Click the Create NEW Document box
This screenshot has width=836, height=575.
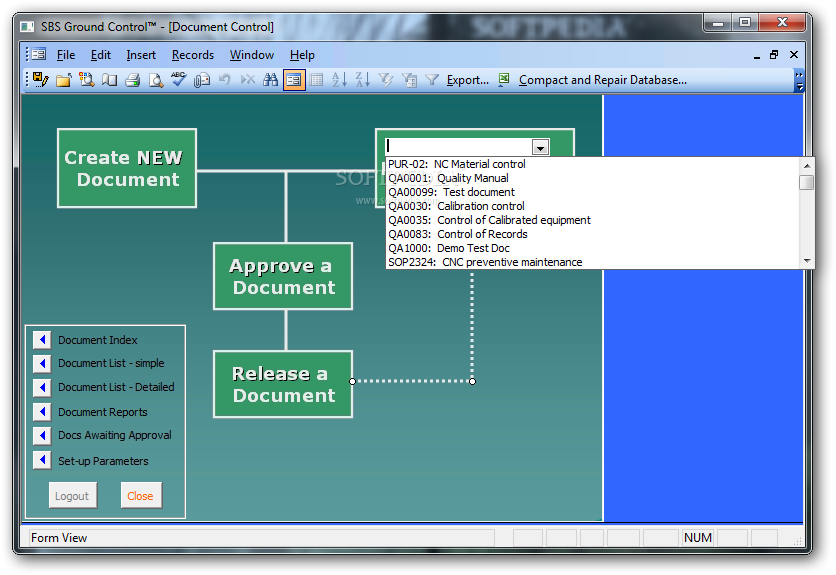127,168
